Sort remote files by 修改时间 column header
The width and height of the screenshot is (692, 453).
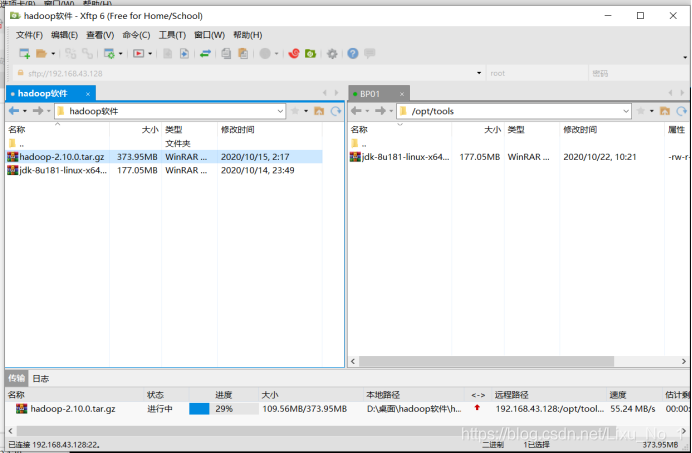click(612, 129)
